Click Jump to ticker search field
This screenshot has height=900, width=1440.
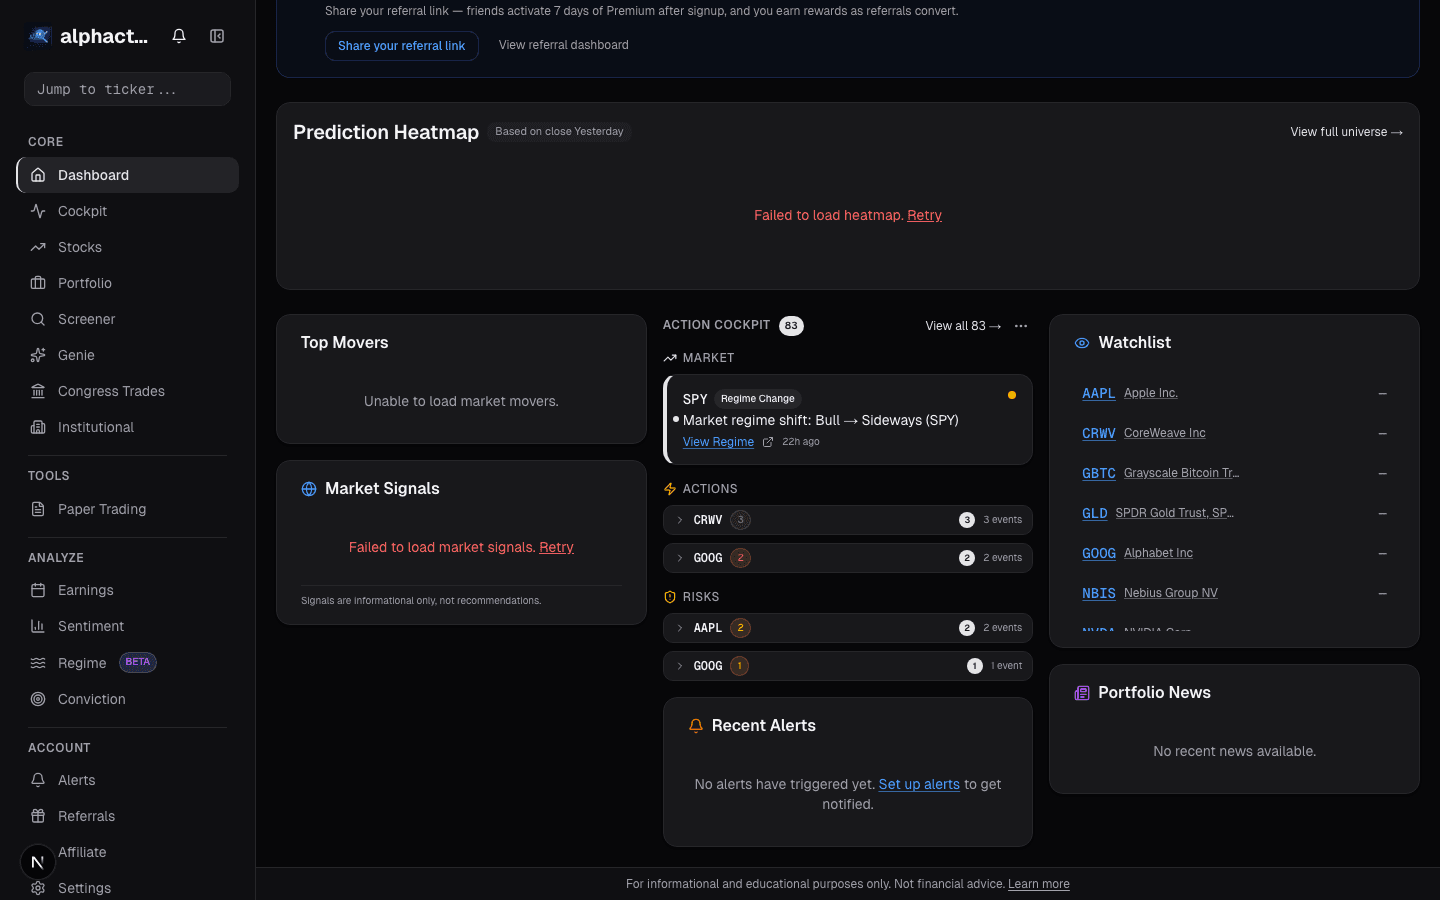click(127, 89)
